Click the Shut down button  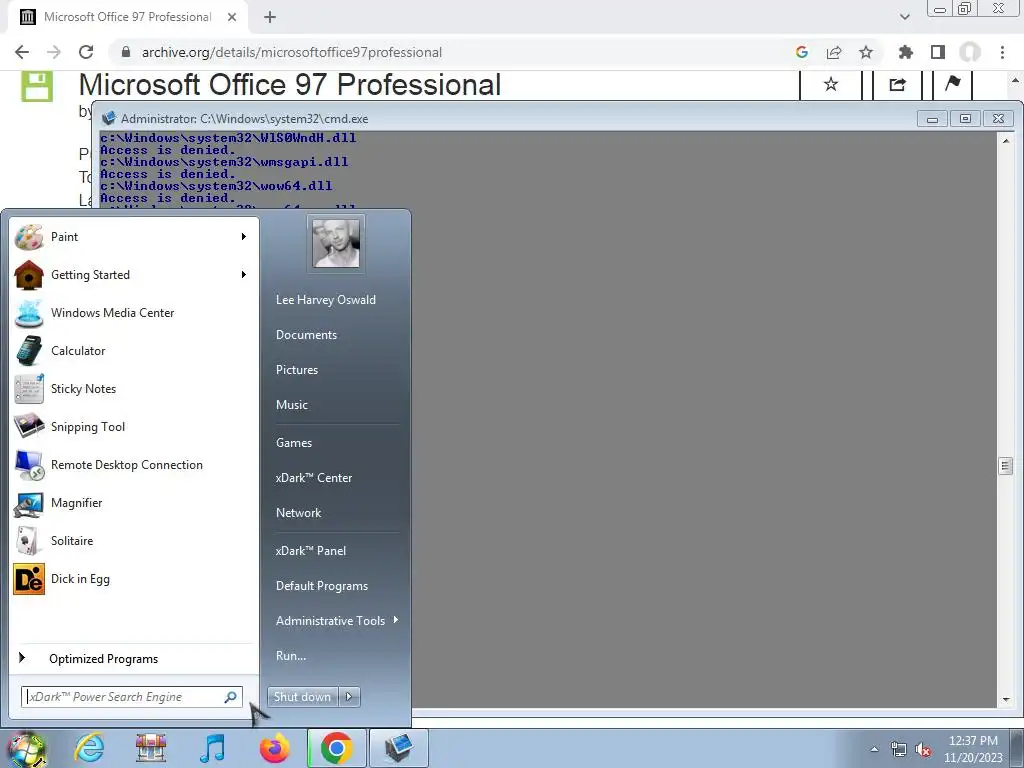(303, 697)
